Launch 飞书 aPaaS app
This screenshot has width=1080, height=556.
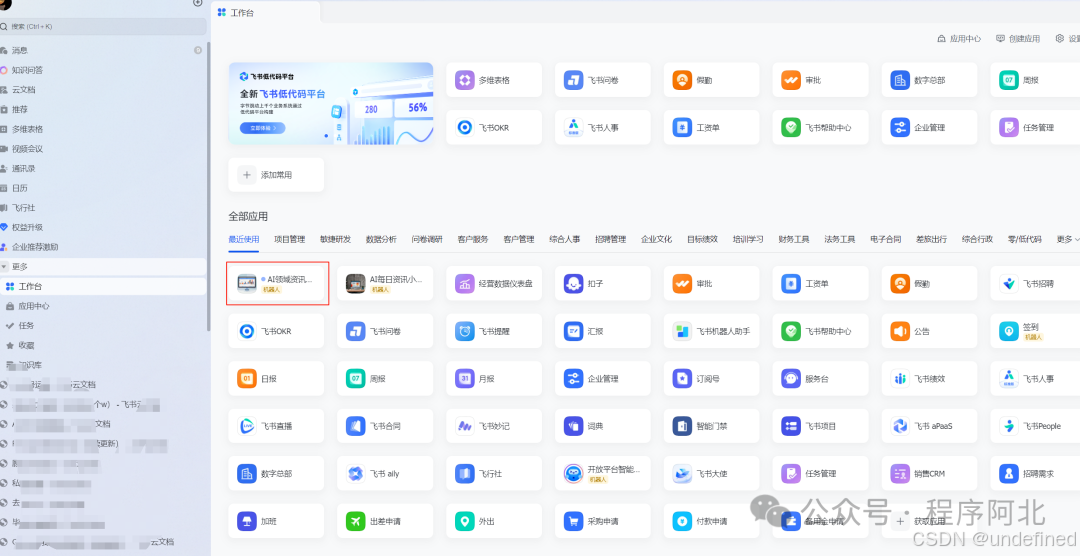(x=929, y=426)
